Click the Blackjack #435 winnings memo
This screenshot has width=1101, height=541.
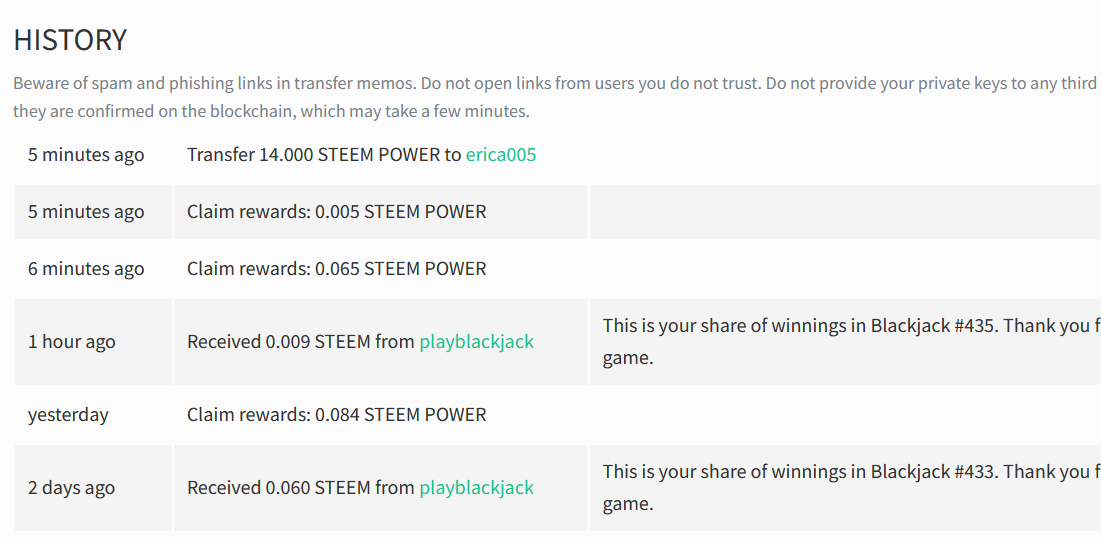tap(851, 342)
